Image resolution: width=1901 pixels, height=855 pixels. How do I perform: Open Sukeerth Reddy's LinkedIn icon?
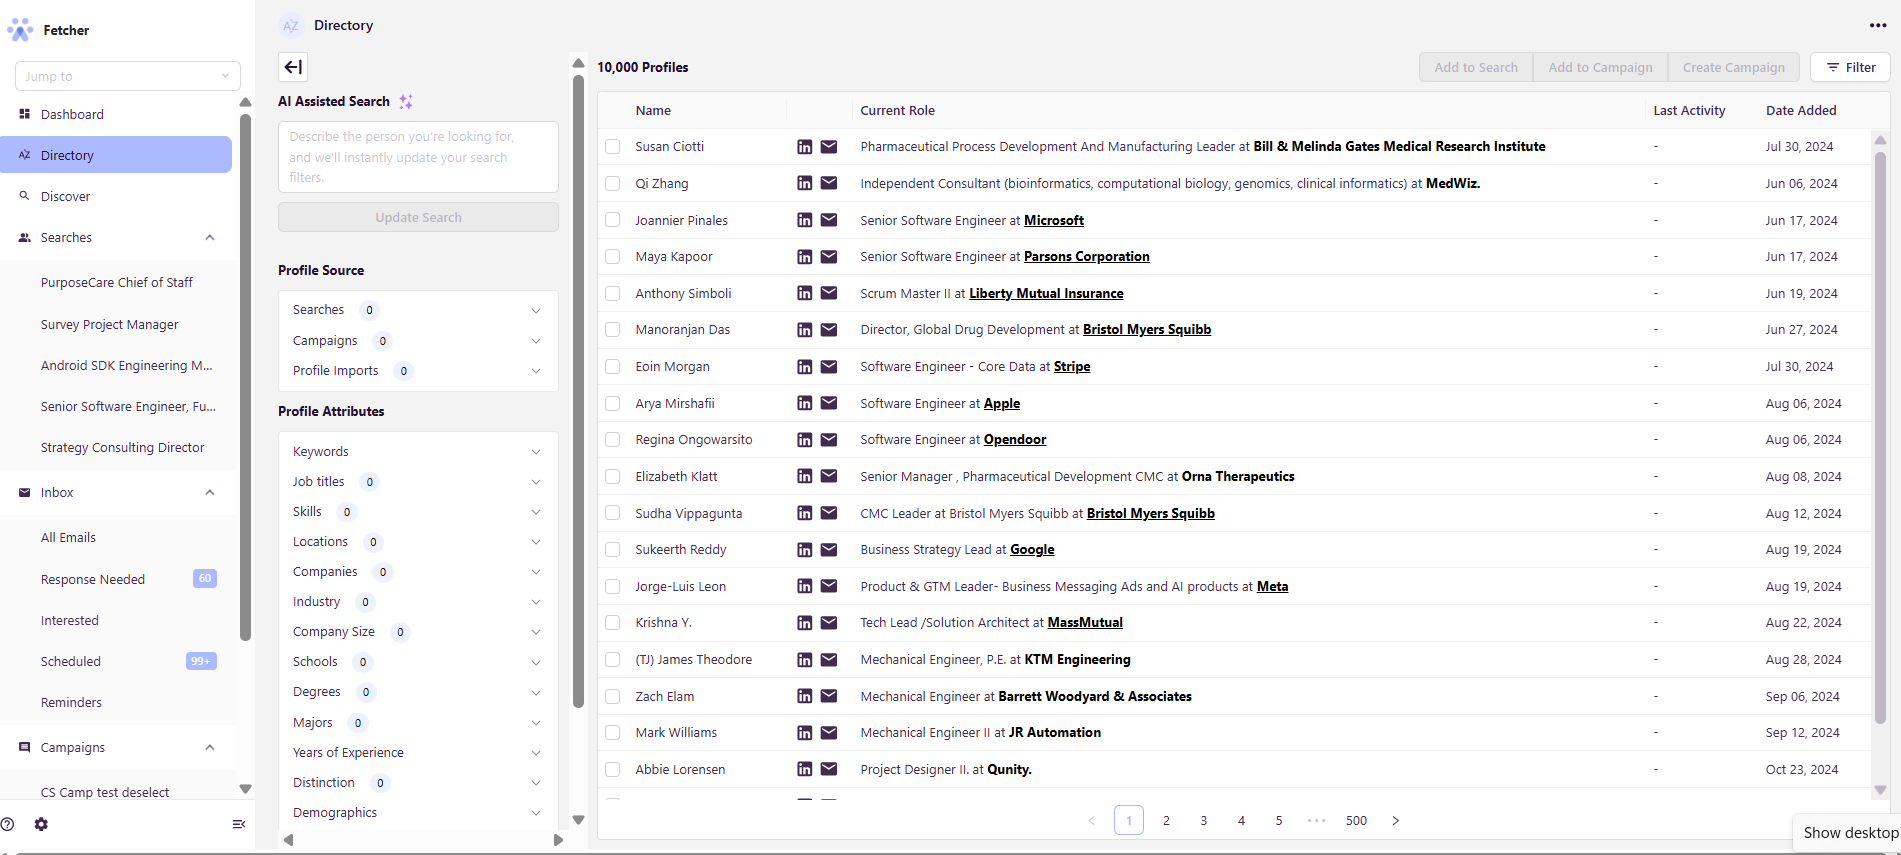click(804, 550)
